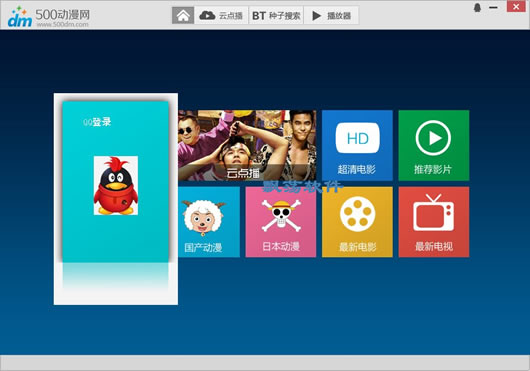Open 最新电影 category label

(x=357, y=247)
